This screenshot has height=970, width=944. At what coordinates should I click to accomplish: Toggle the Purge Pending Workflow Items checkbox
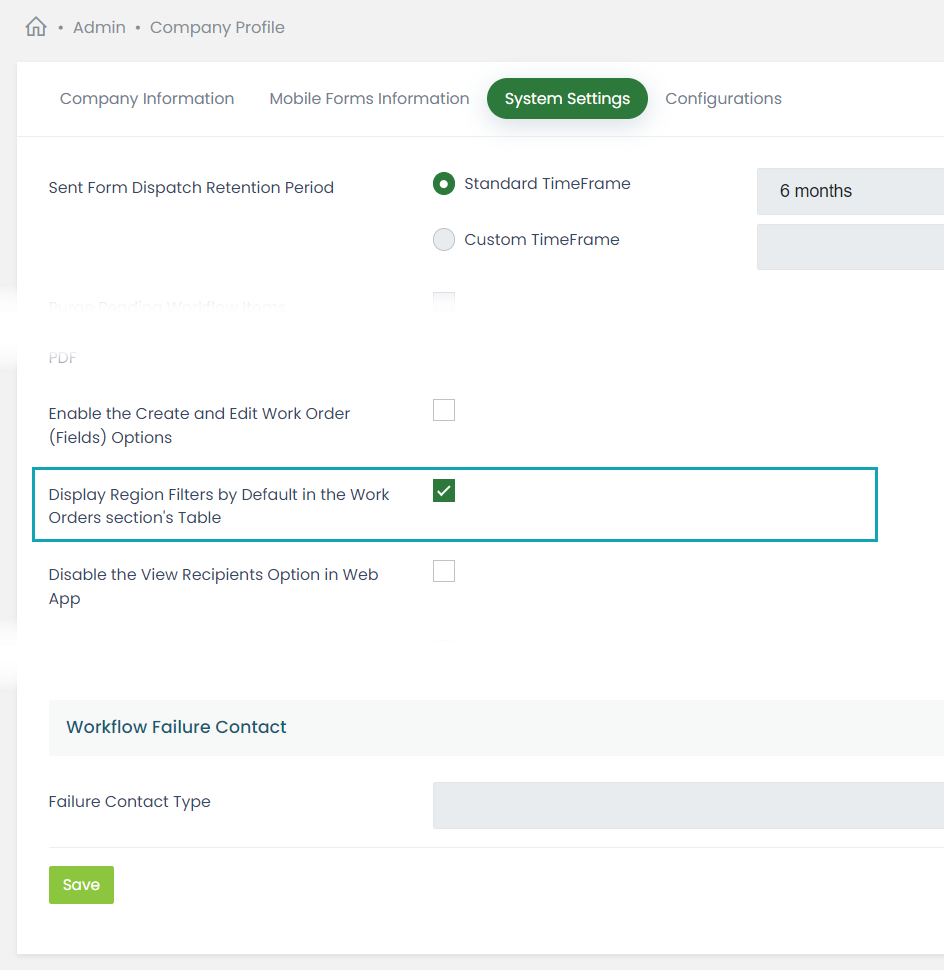[x=444, y=302]
